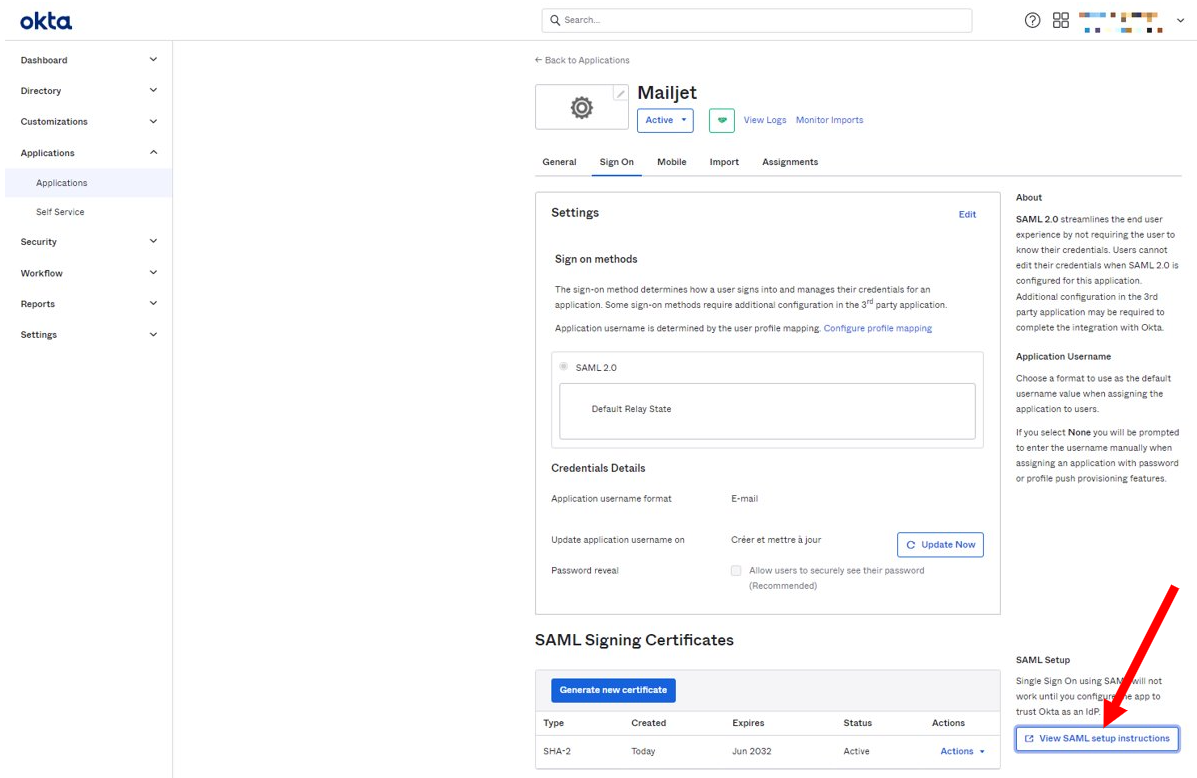Click the SHA-2 certificate type cell
This screenshot has width=1197, height=778.
point(557,751)
